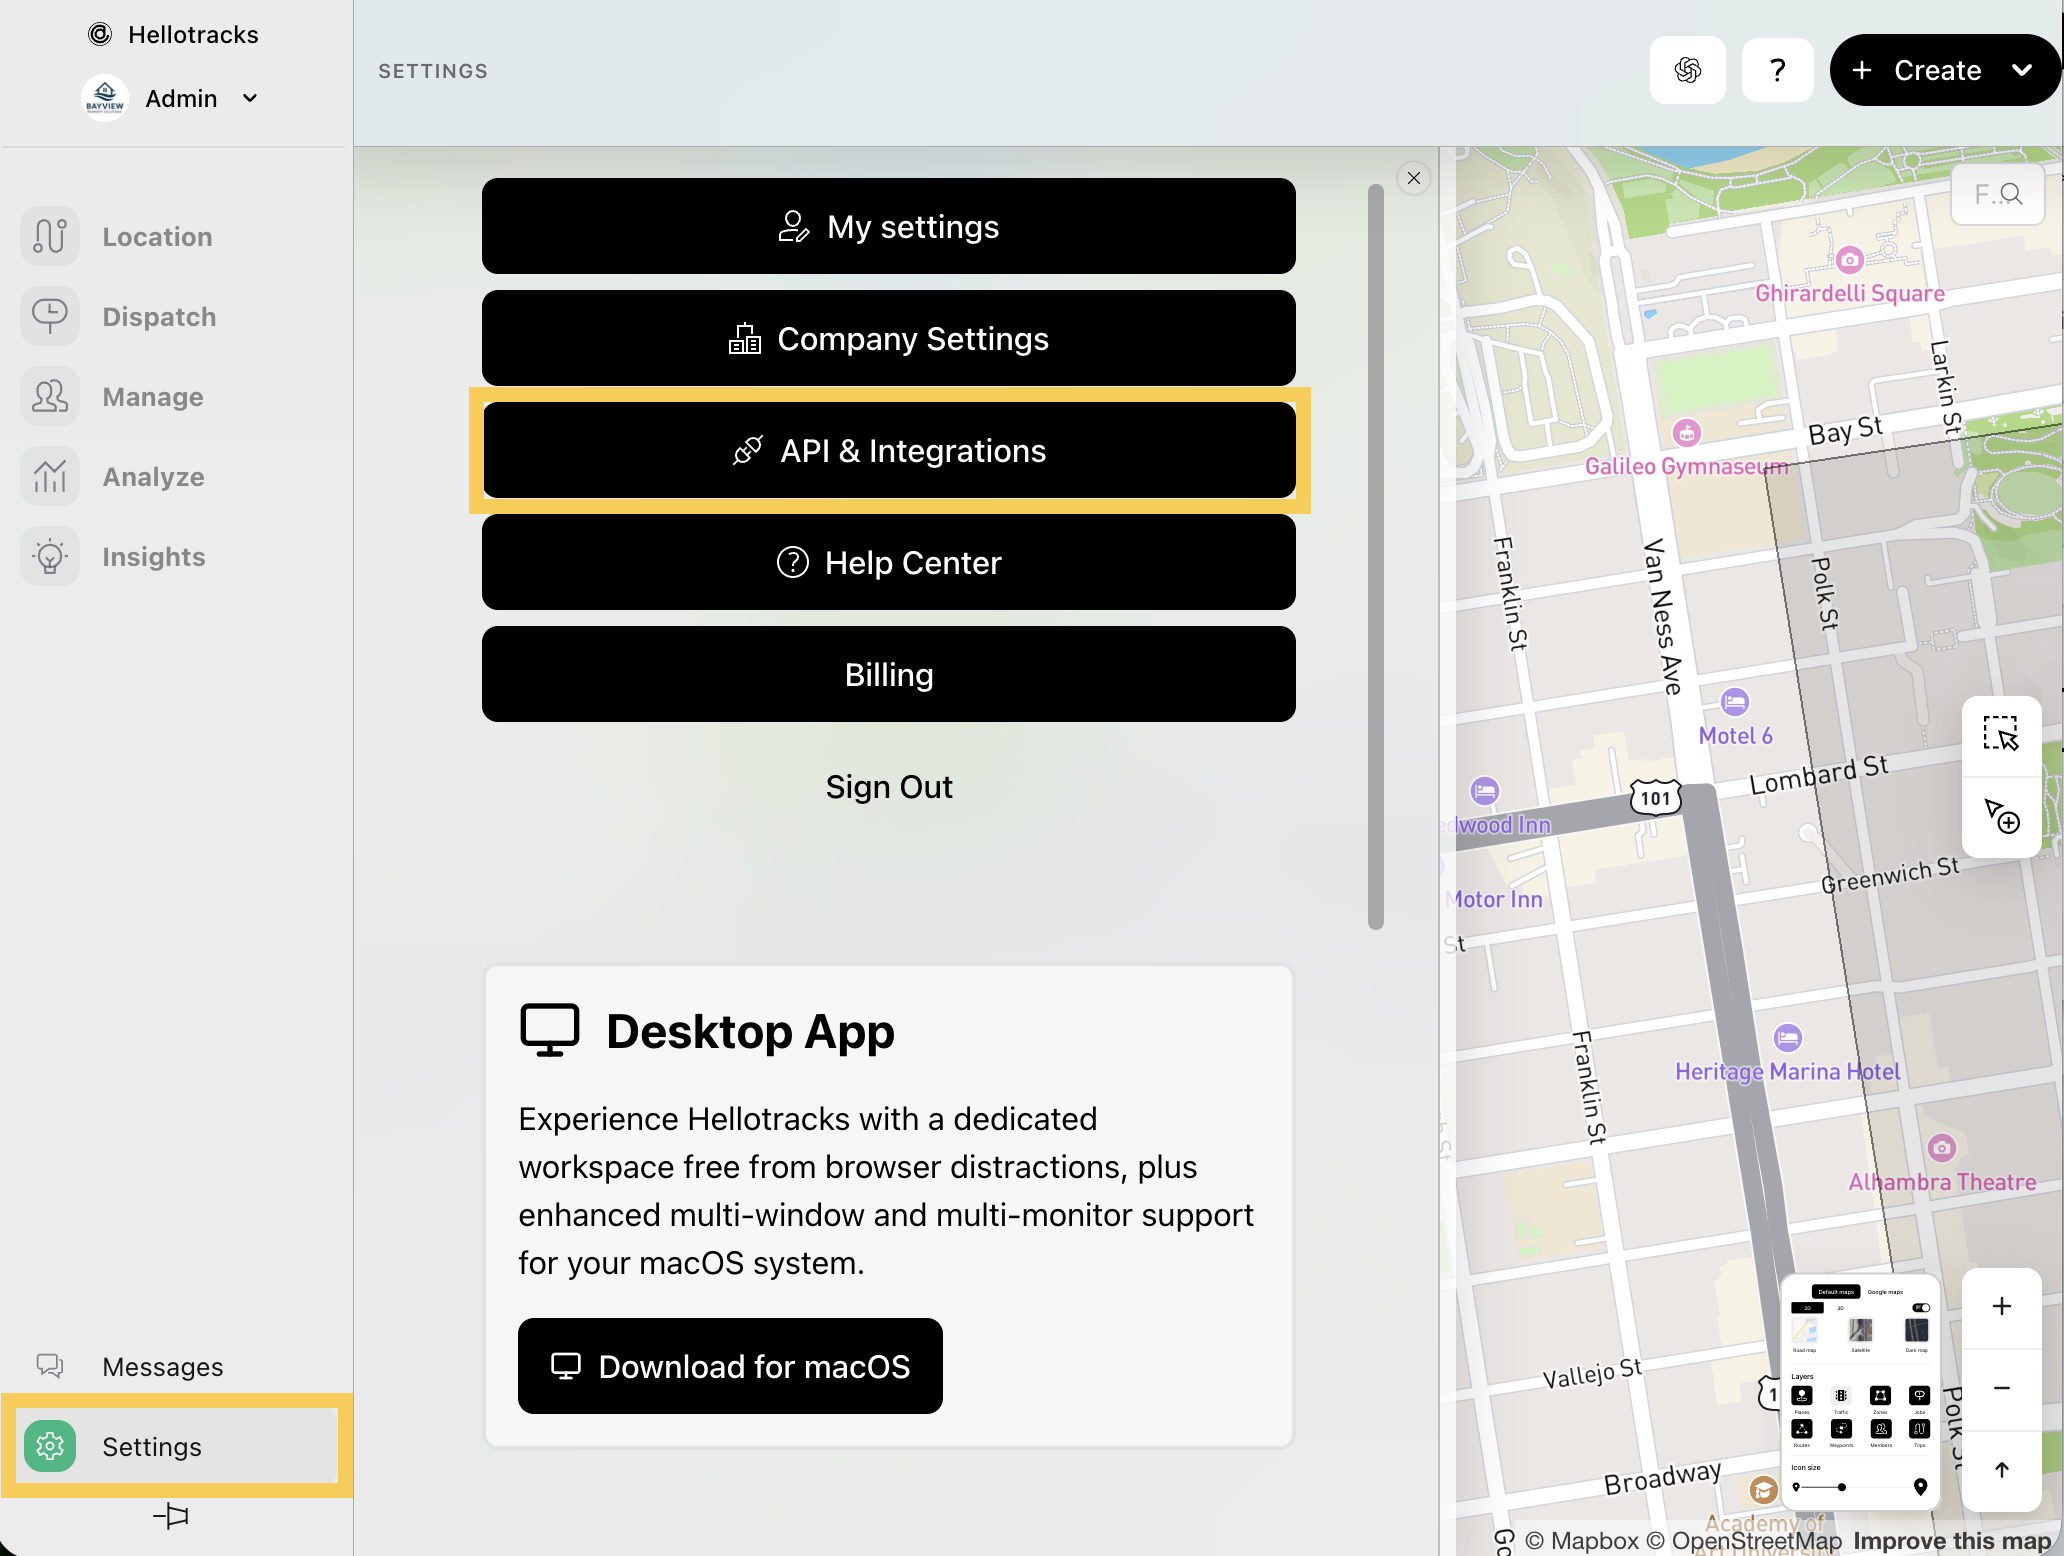Toggle the Traffic layer in map panel
The height and width of the screenshot is (1556, 2064).
(1841, 1396)
